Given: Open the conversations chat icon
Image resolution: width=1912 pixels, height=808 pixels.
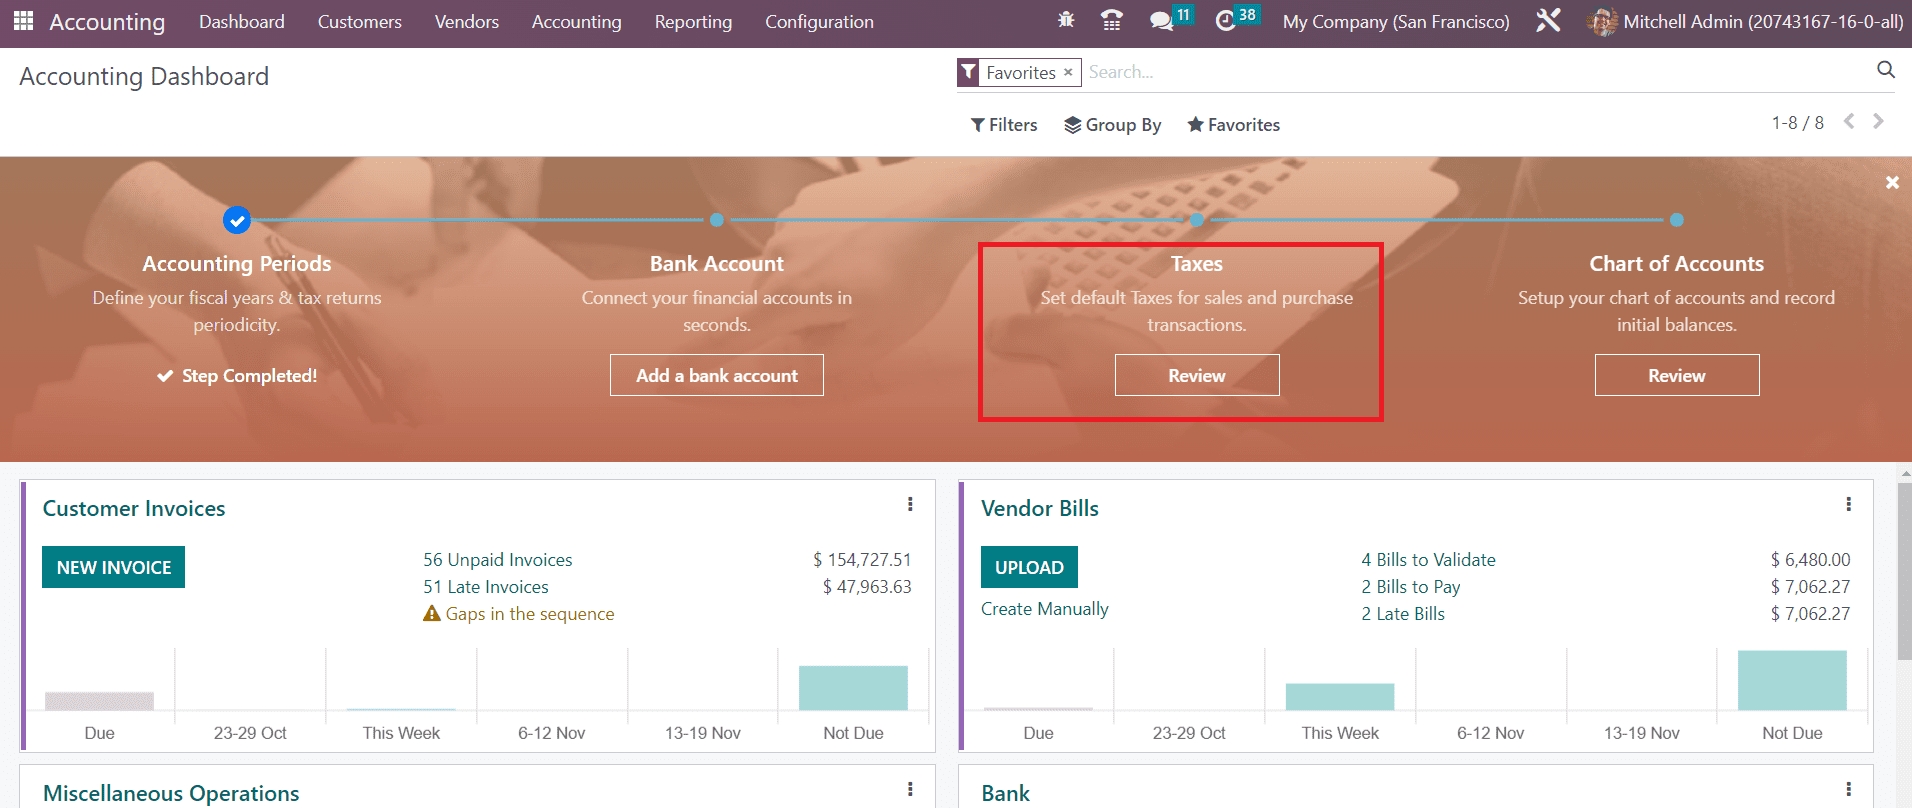Looking at the screenshot, I should [x=1161, y=21].
